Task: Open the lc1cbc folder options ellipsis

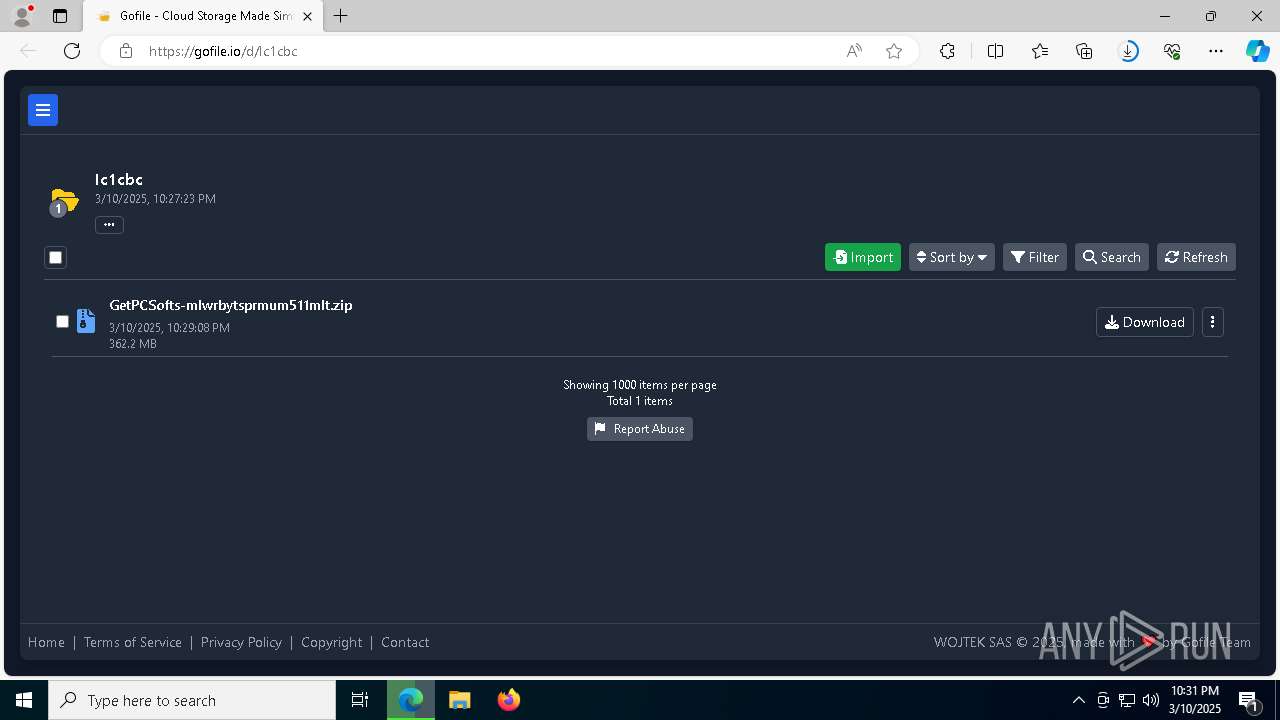Action: tap(109, 225)
